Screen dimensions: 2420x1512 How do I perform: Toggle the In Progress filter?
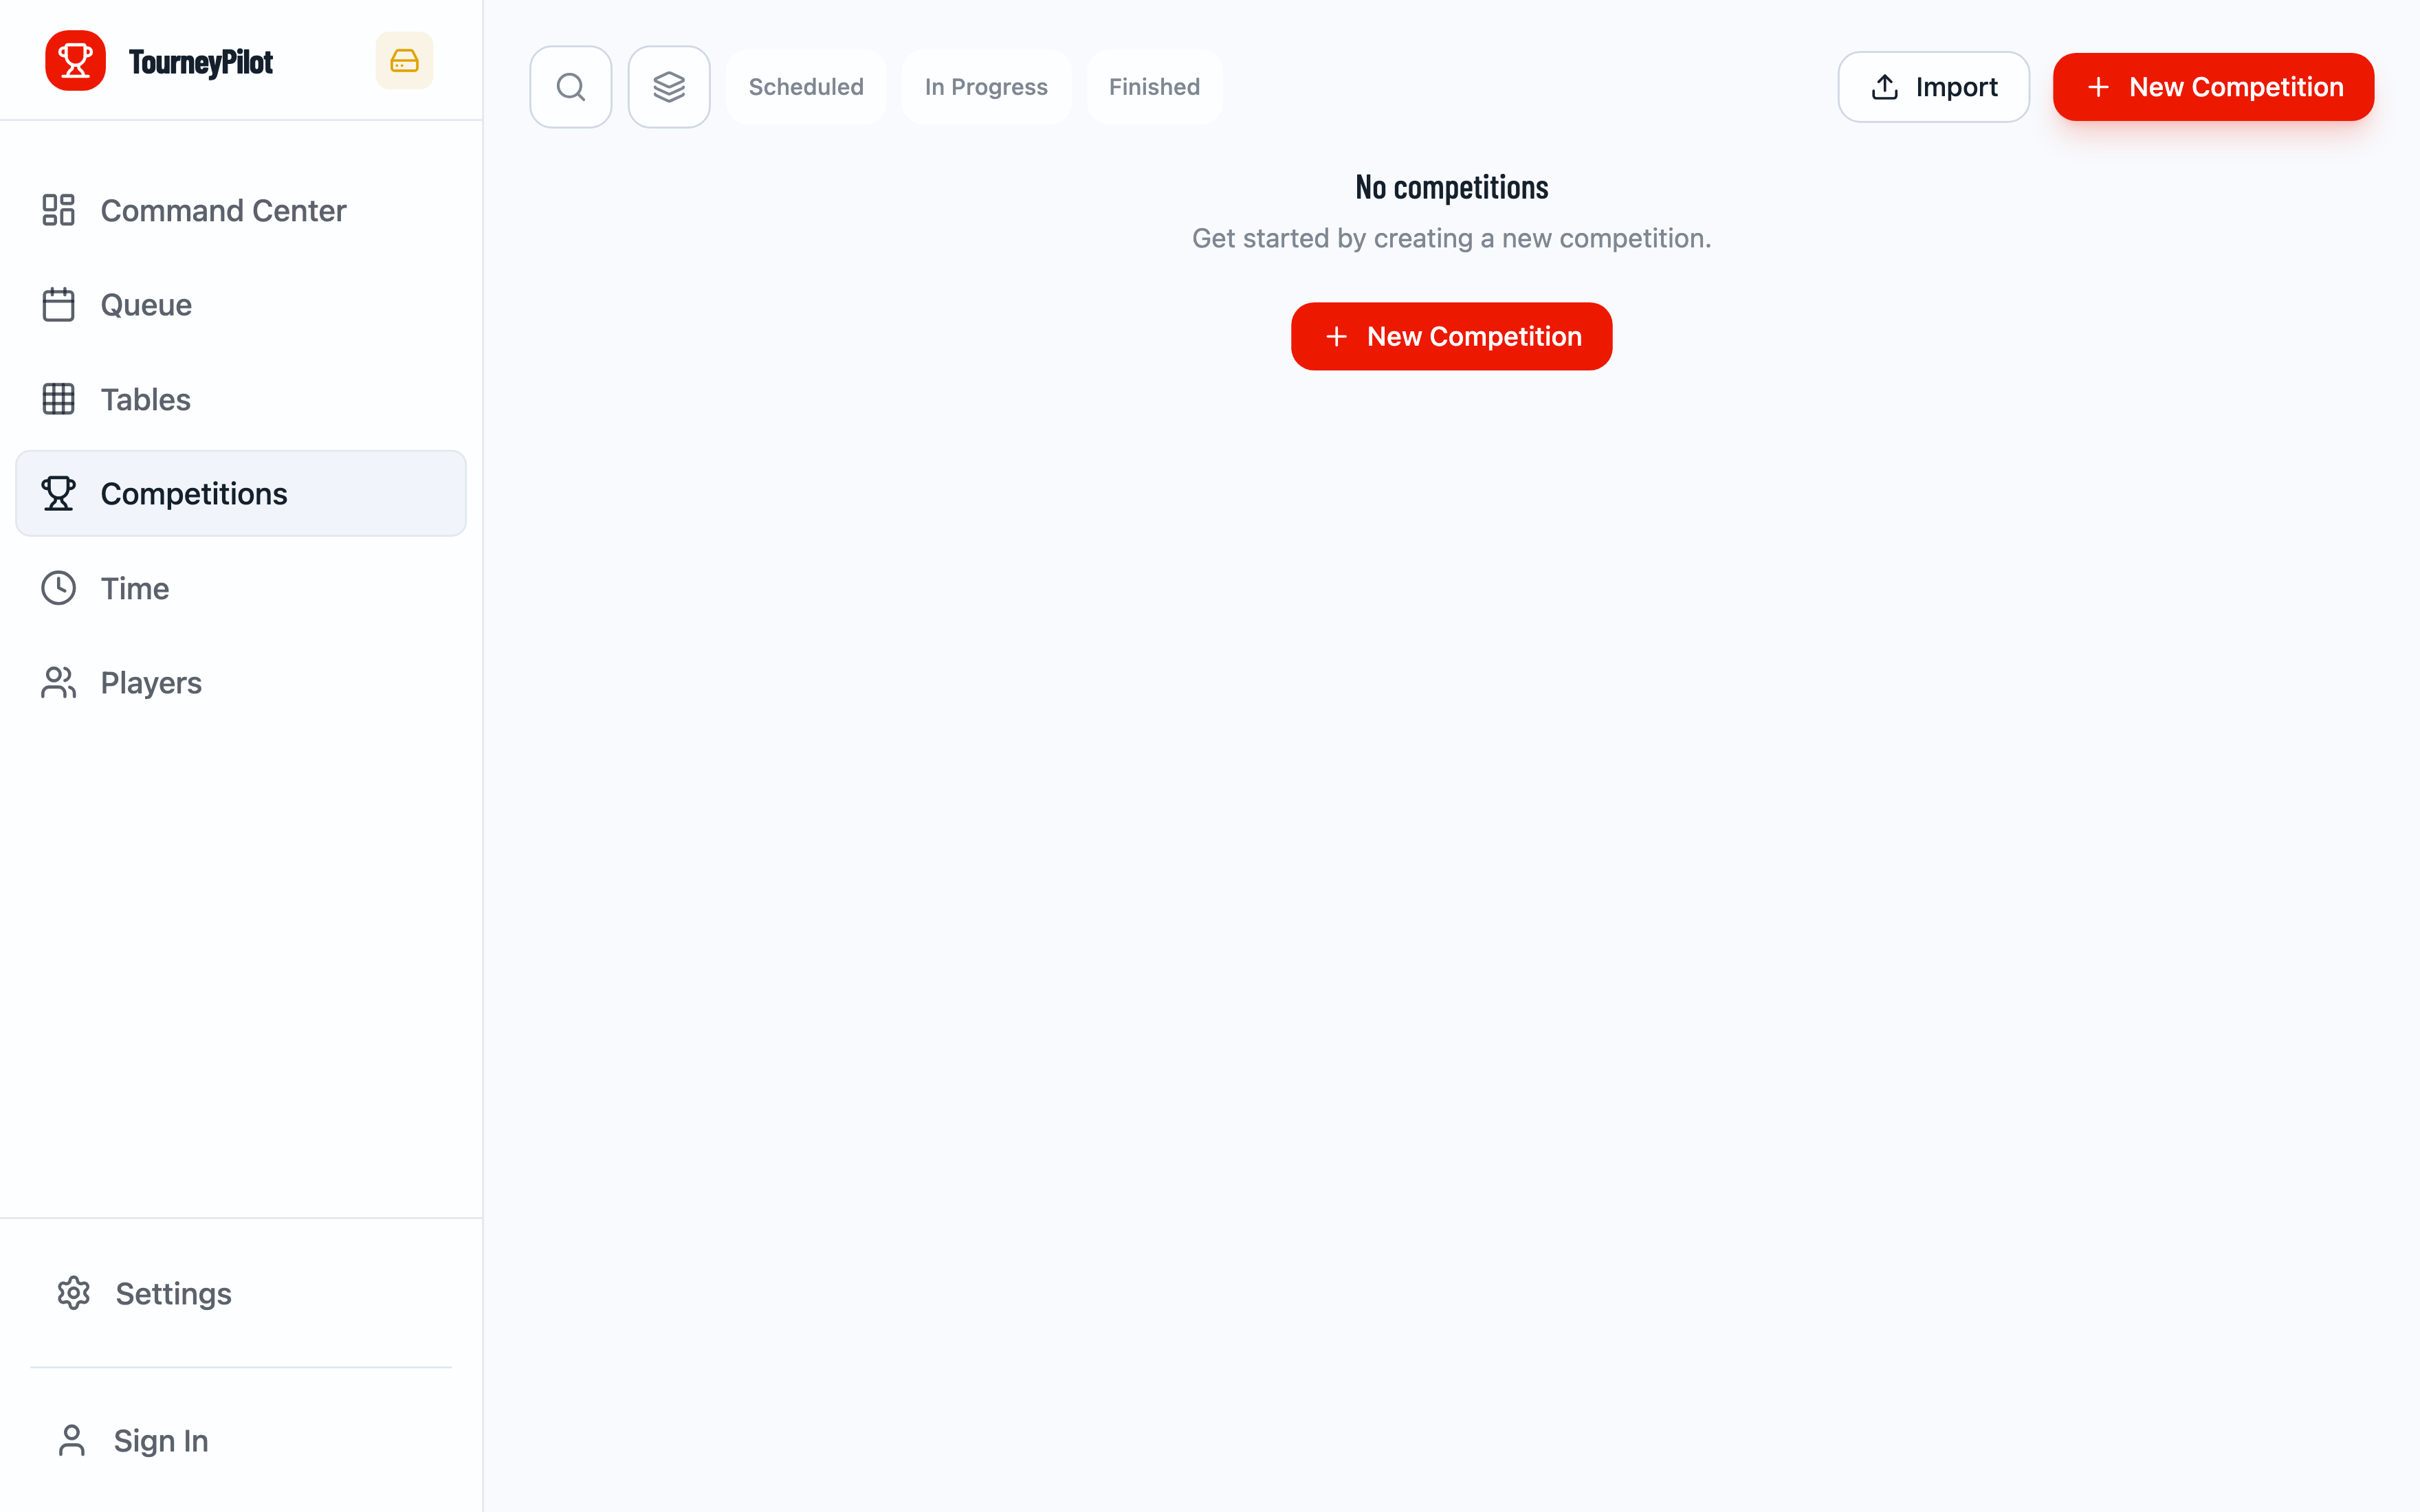pyautogui.click(x=986, y=86)
